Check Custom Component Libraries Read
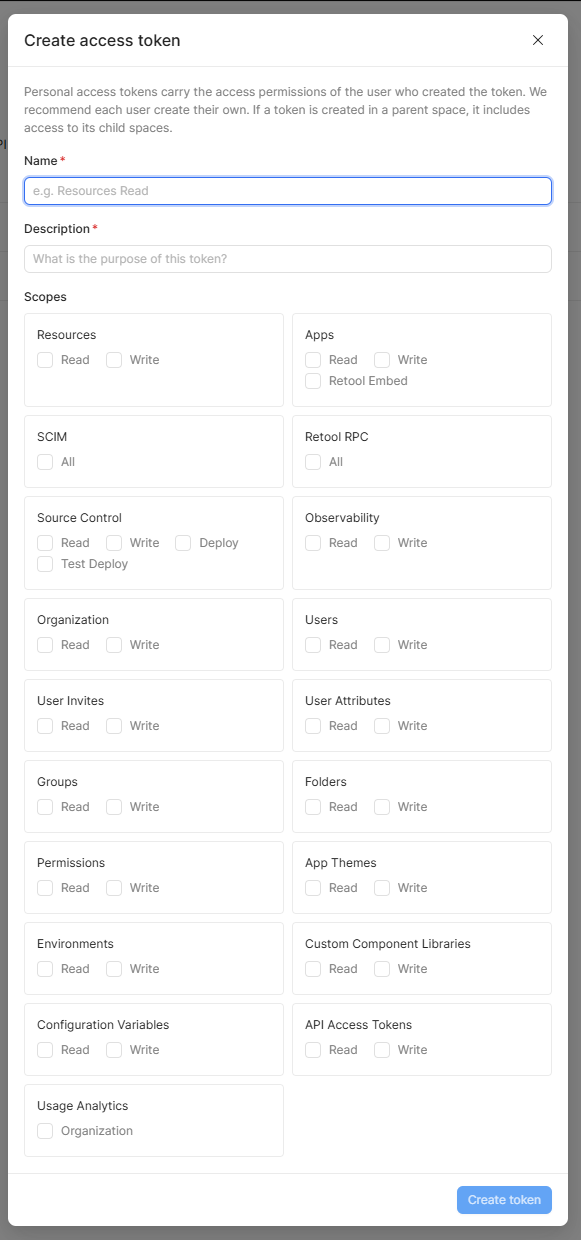 click(313, 969)
